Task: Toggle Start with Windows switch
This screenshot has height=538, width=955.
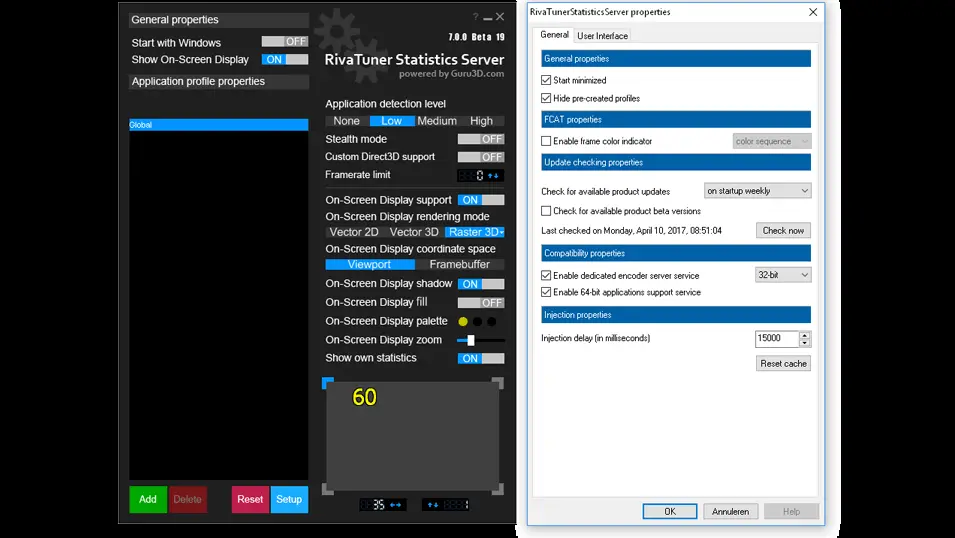Action: pyautogui.click(x=285, y=41)
